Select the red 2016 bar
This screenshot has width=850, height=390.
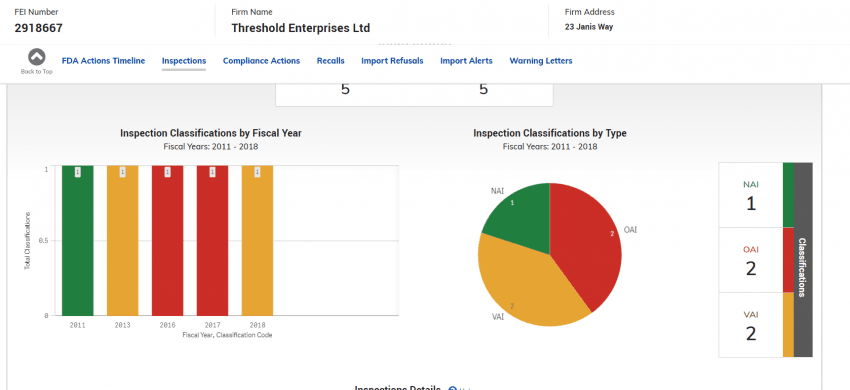[x=168, y=240]
